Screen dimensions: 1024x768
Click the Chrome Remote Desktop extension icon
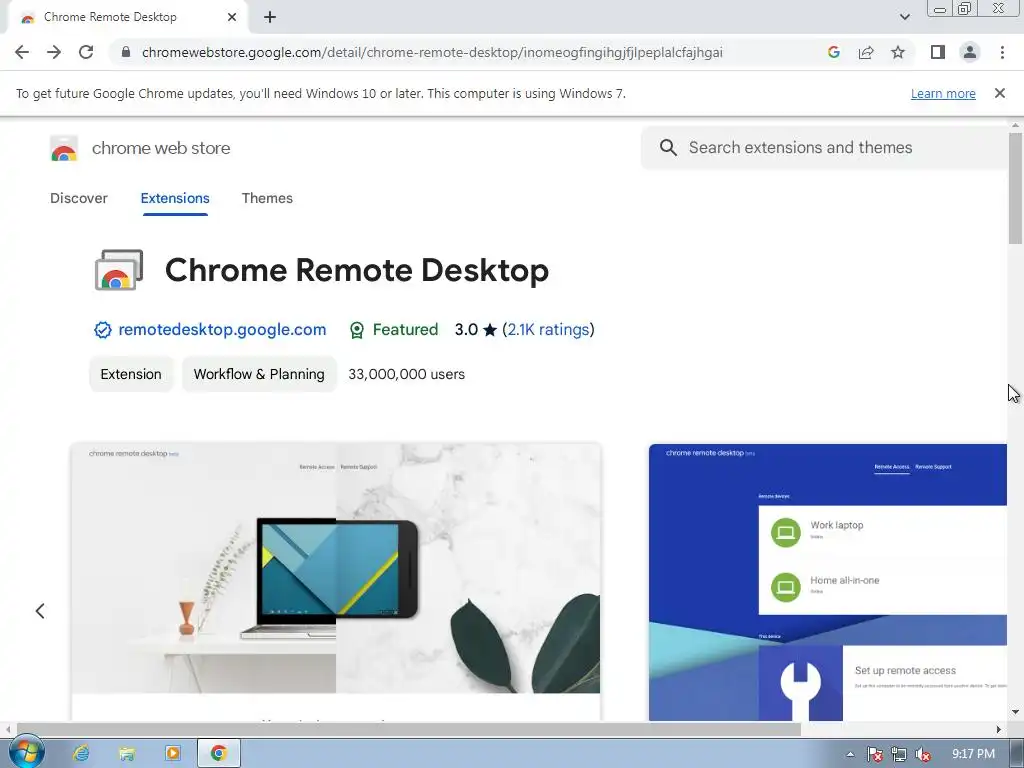[x=119, y=270]
